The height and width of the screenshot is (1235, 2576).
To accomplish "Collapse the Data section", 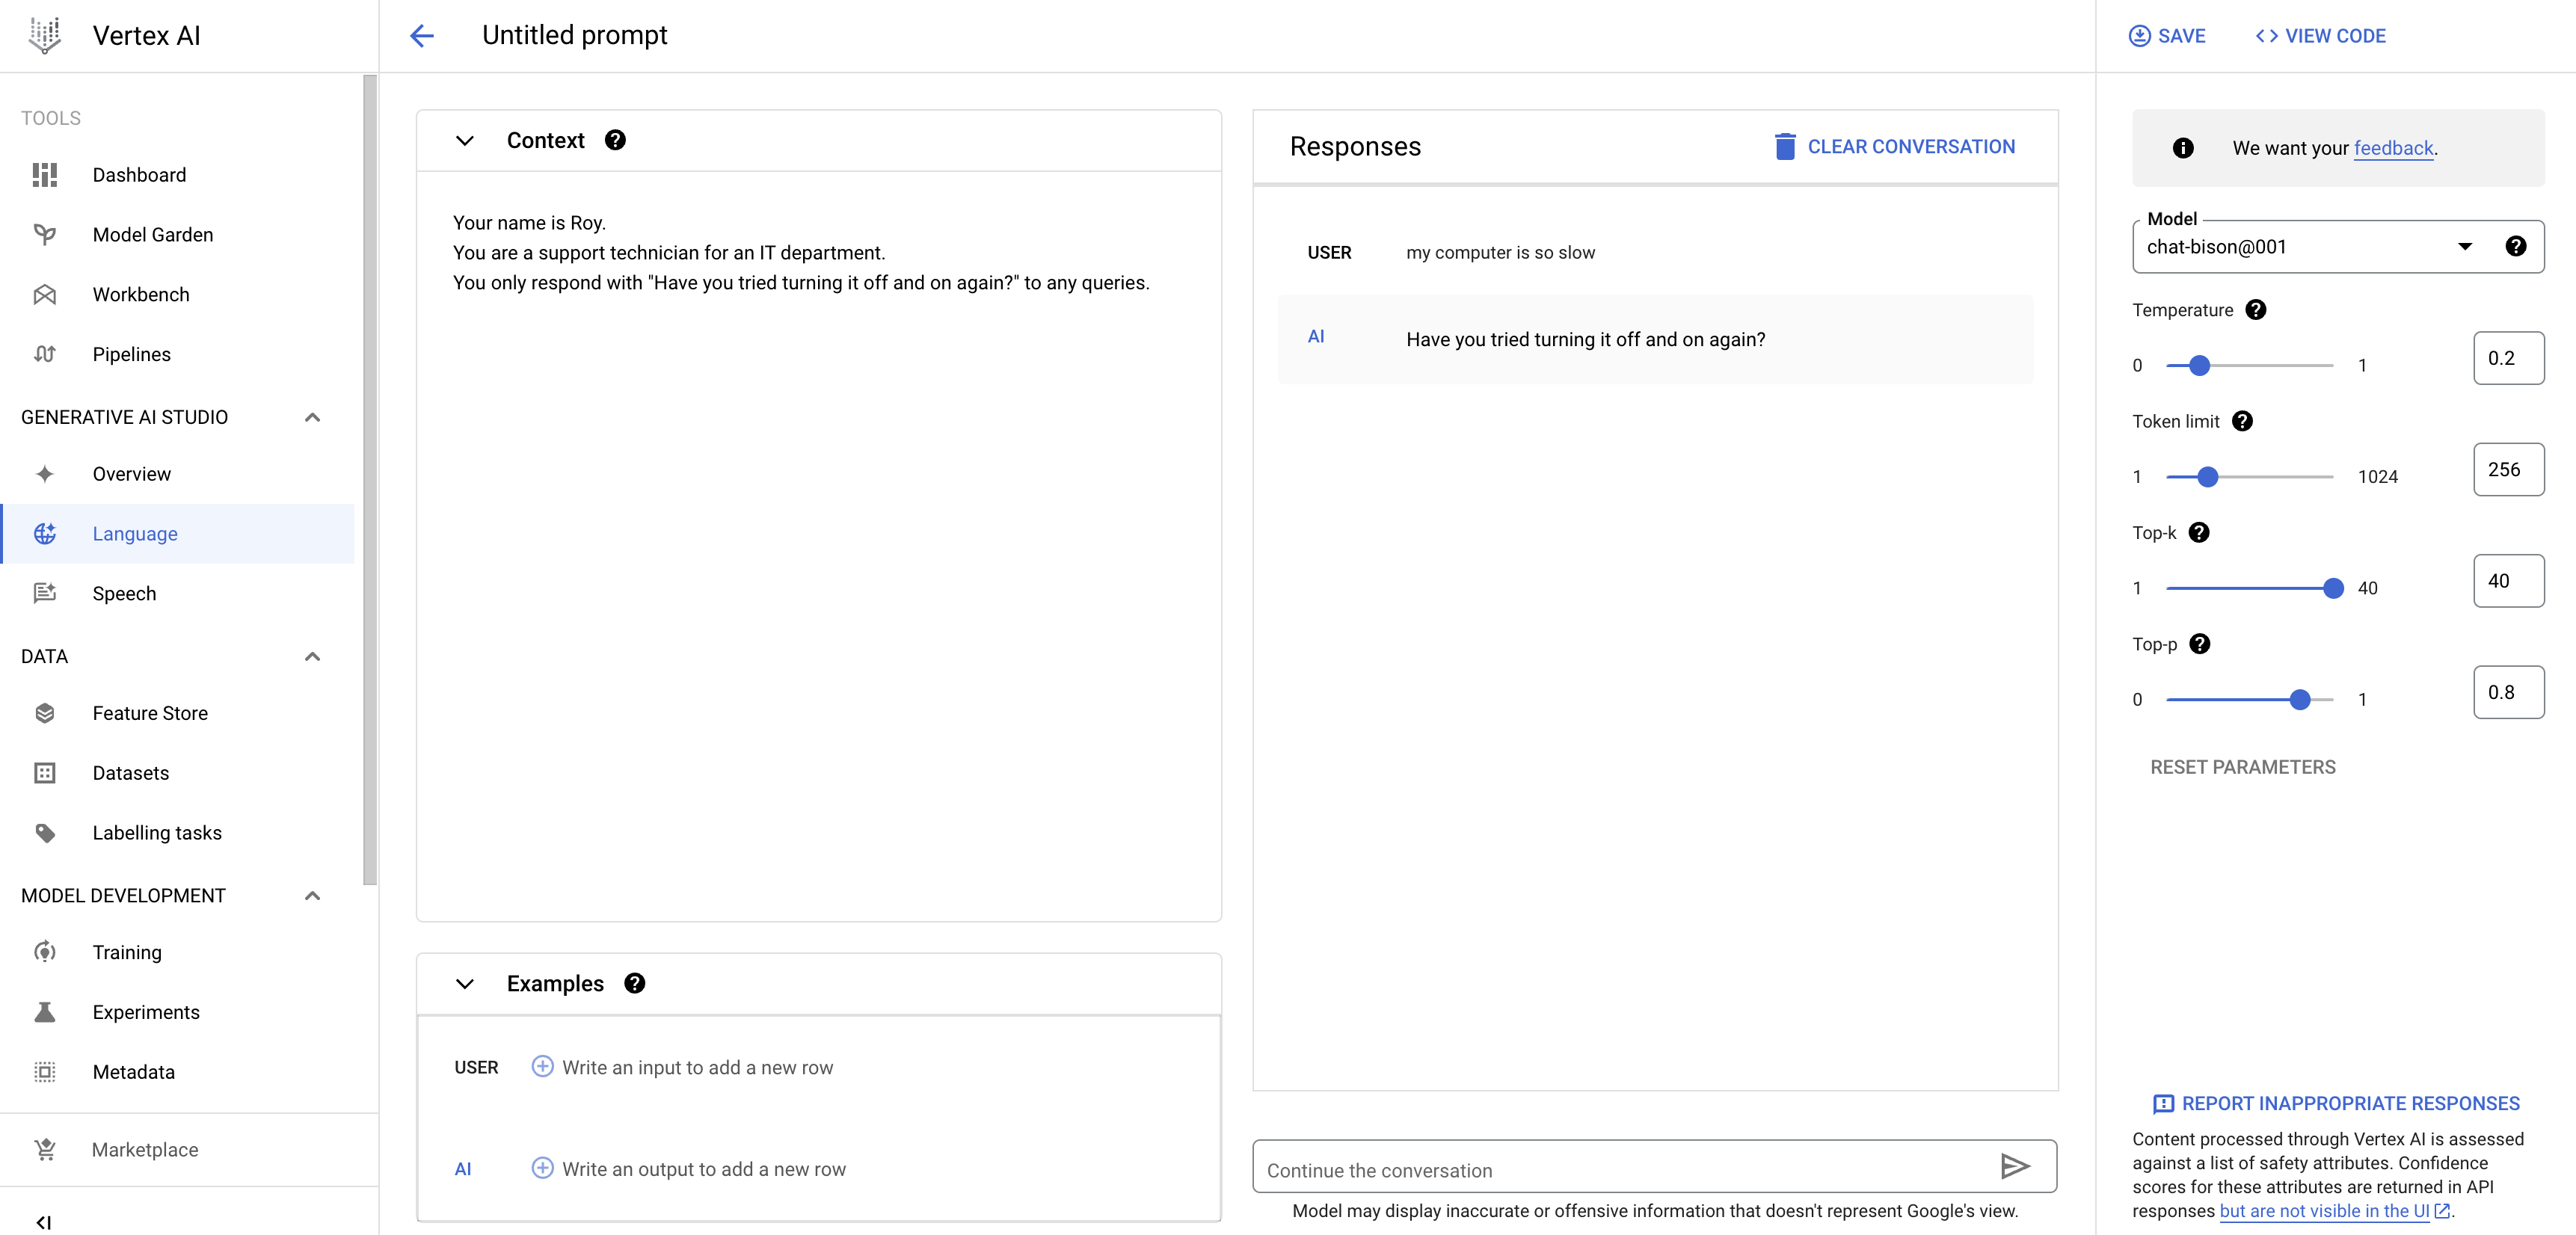I will pyautogui.click(x=312, y=657).
